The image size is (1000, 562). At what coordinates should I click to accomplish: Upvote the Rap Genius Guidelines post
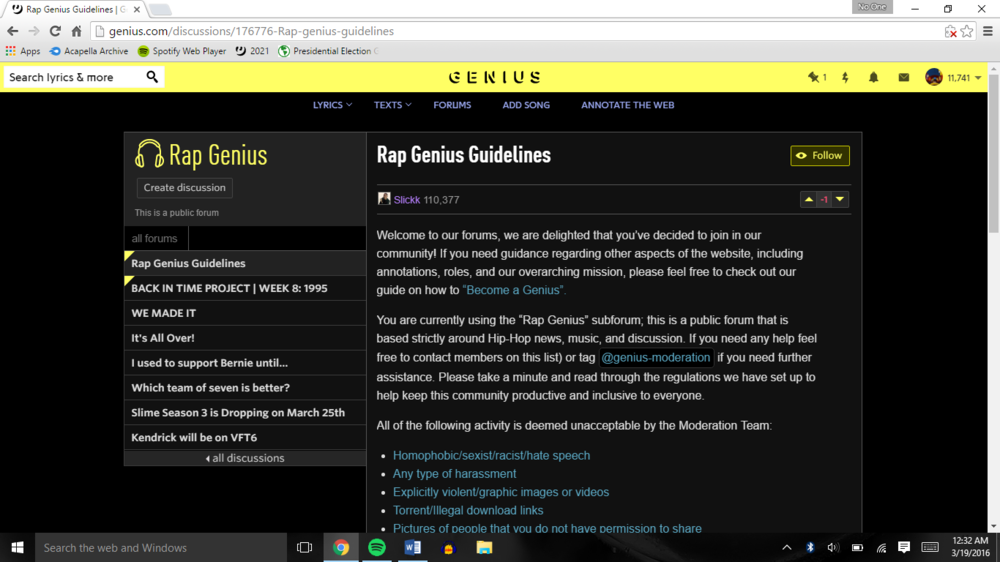pyautogui.click(x=809, y=200)
